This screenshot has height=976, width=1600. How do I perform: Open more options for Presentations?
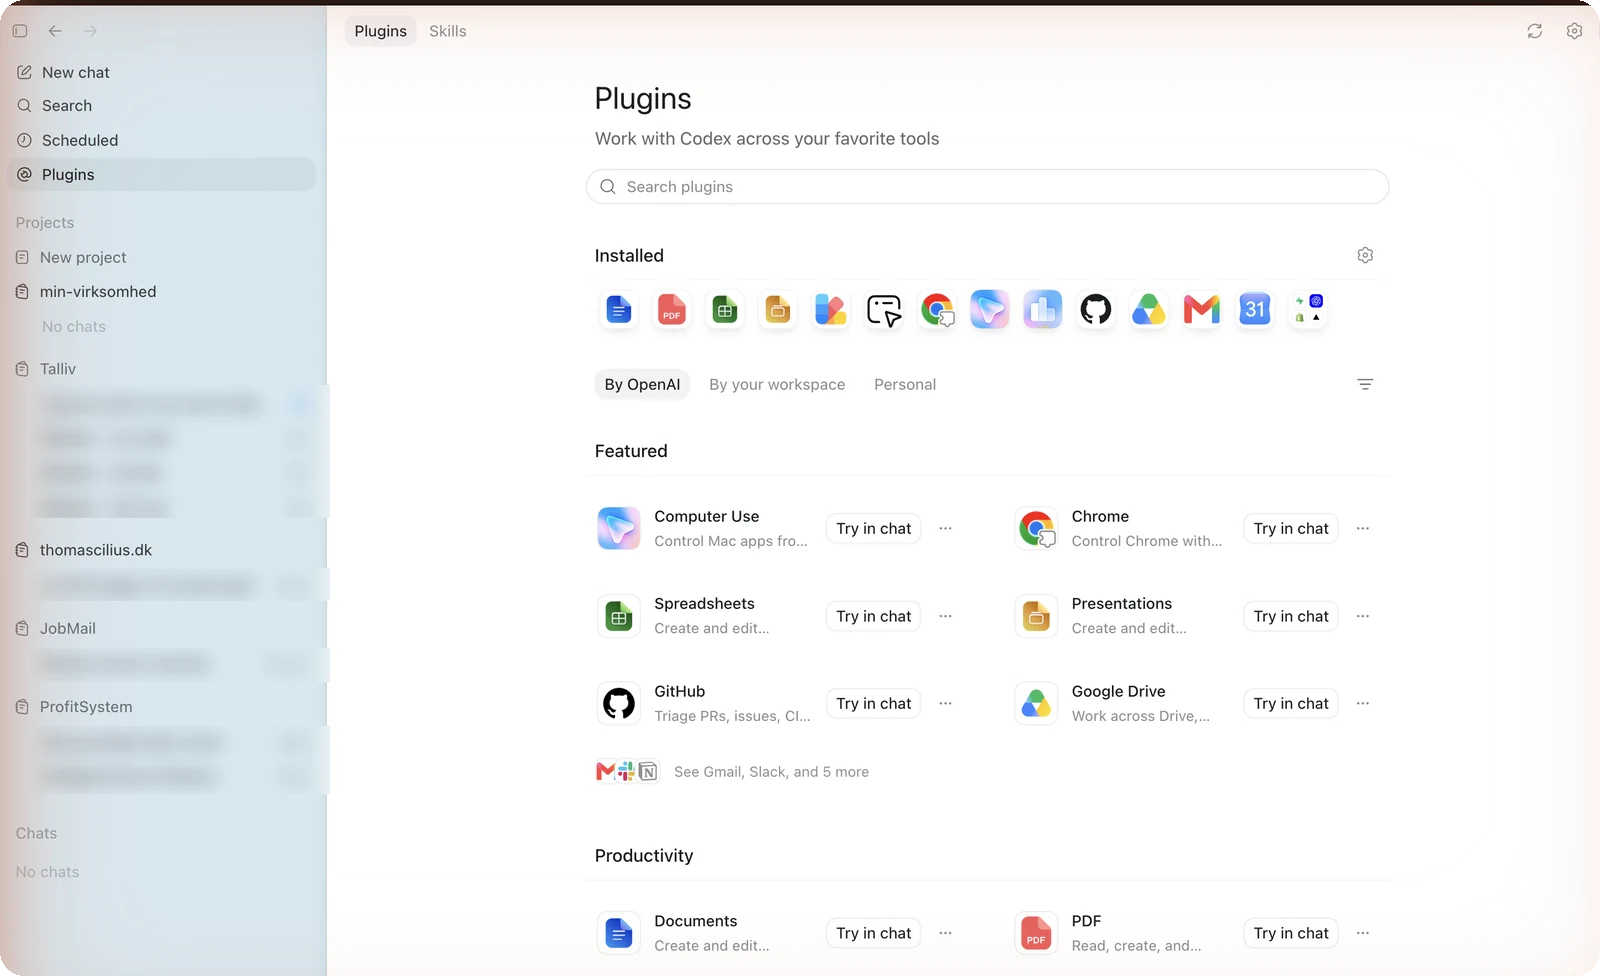[1362, 616]
